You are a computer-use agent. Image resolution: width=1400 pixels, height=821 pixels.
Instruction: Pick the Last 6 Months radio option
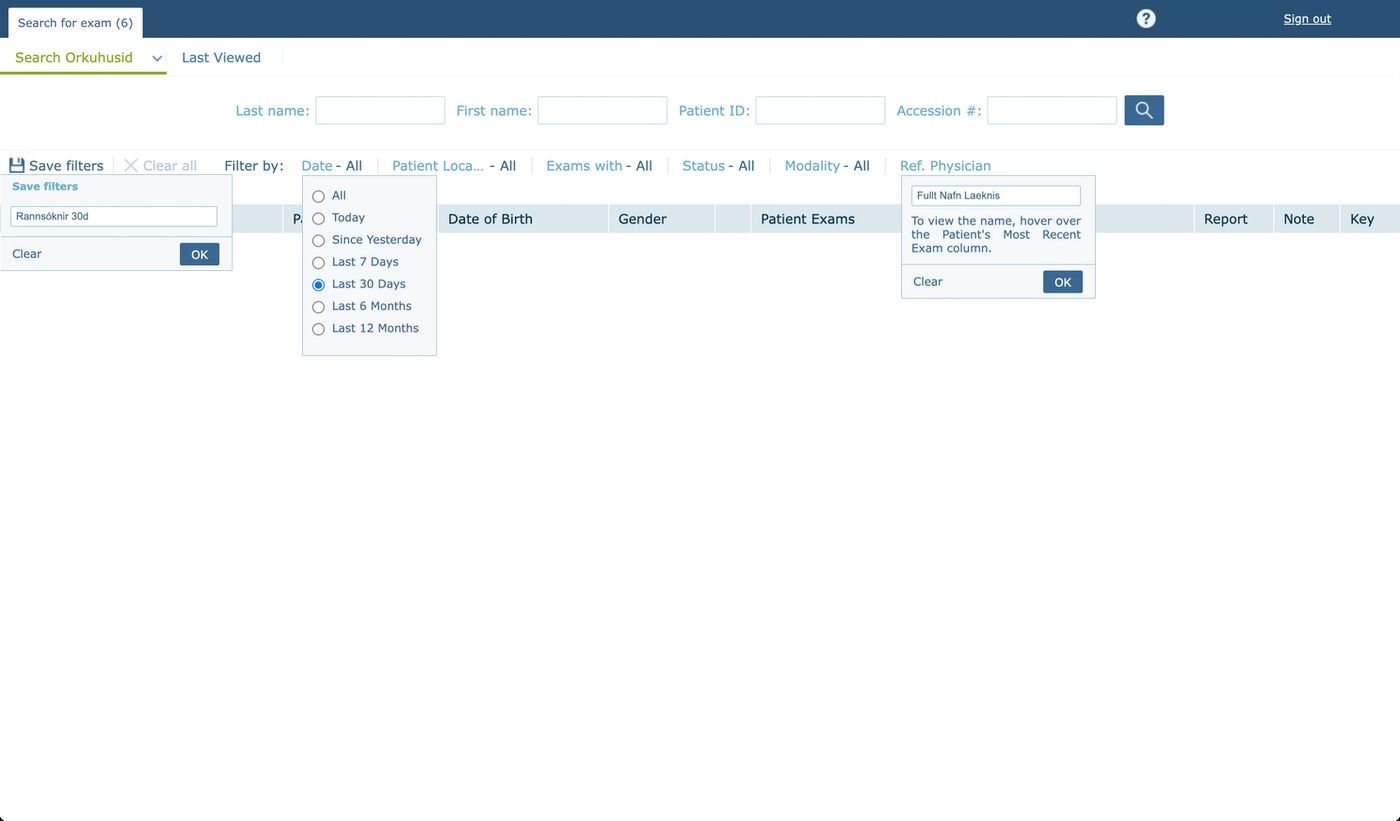[318, 307]
